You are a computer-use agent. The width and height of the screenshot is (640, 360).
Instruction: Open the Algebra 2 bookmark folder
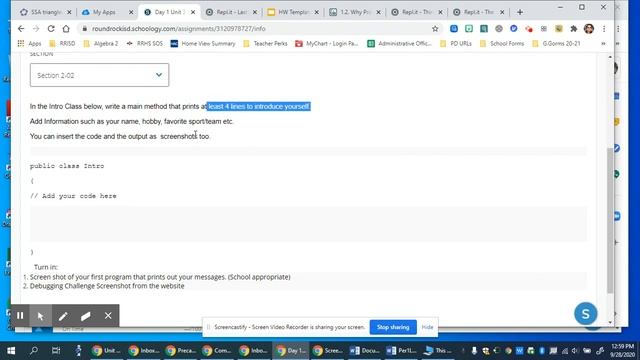coord(101,43)
